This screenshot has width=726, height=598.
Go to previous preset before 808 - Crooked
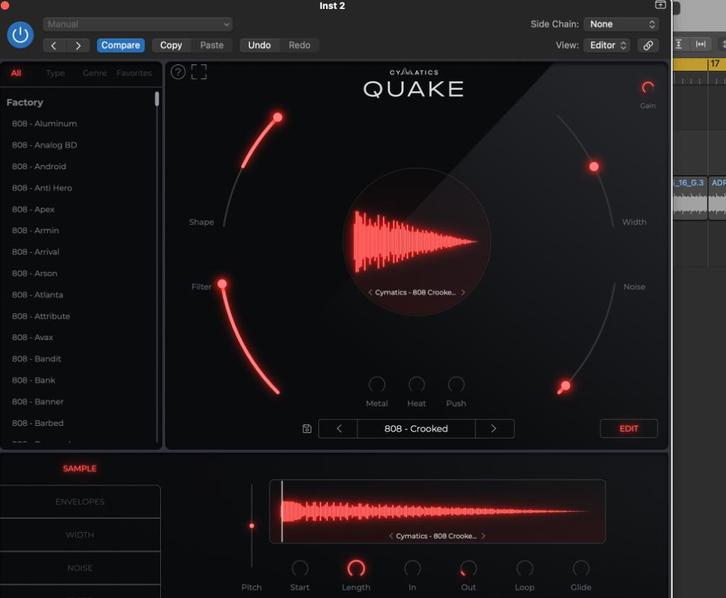pos(338,429)
